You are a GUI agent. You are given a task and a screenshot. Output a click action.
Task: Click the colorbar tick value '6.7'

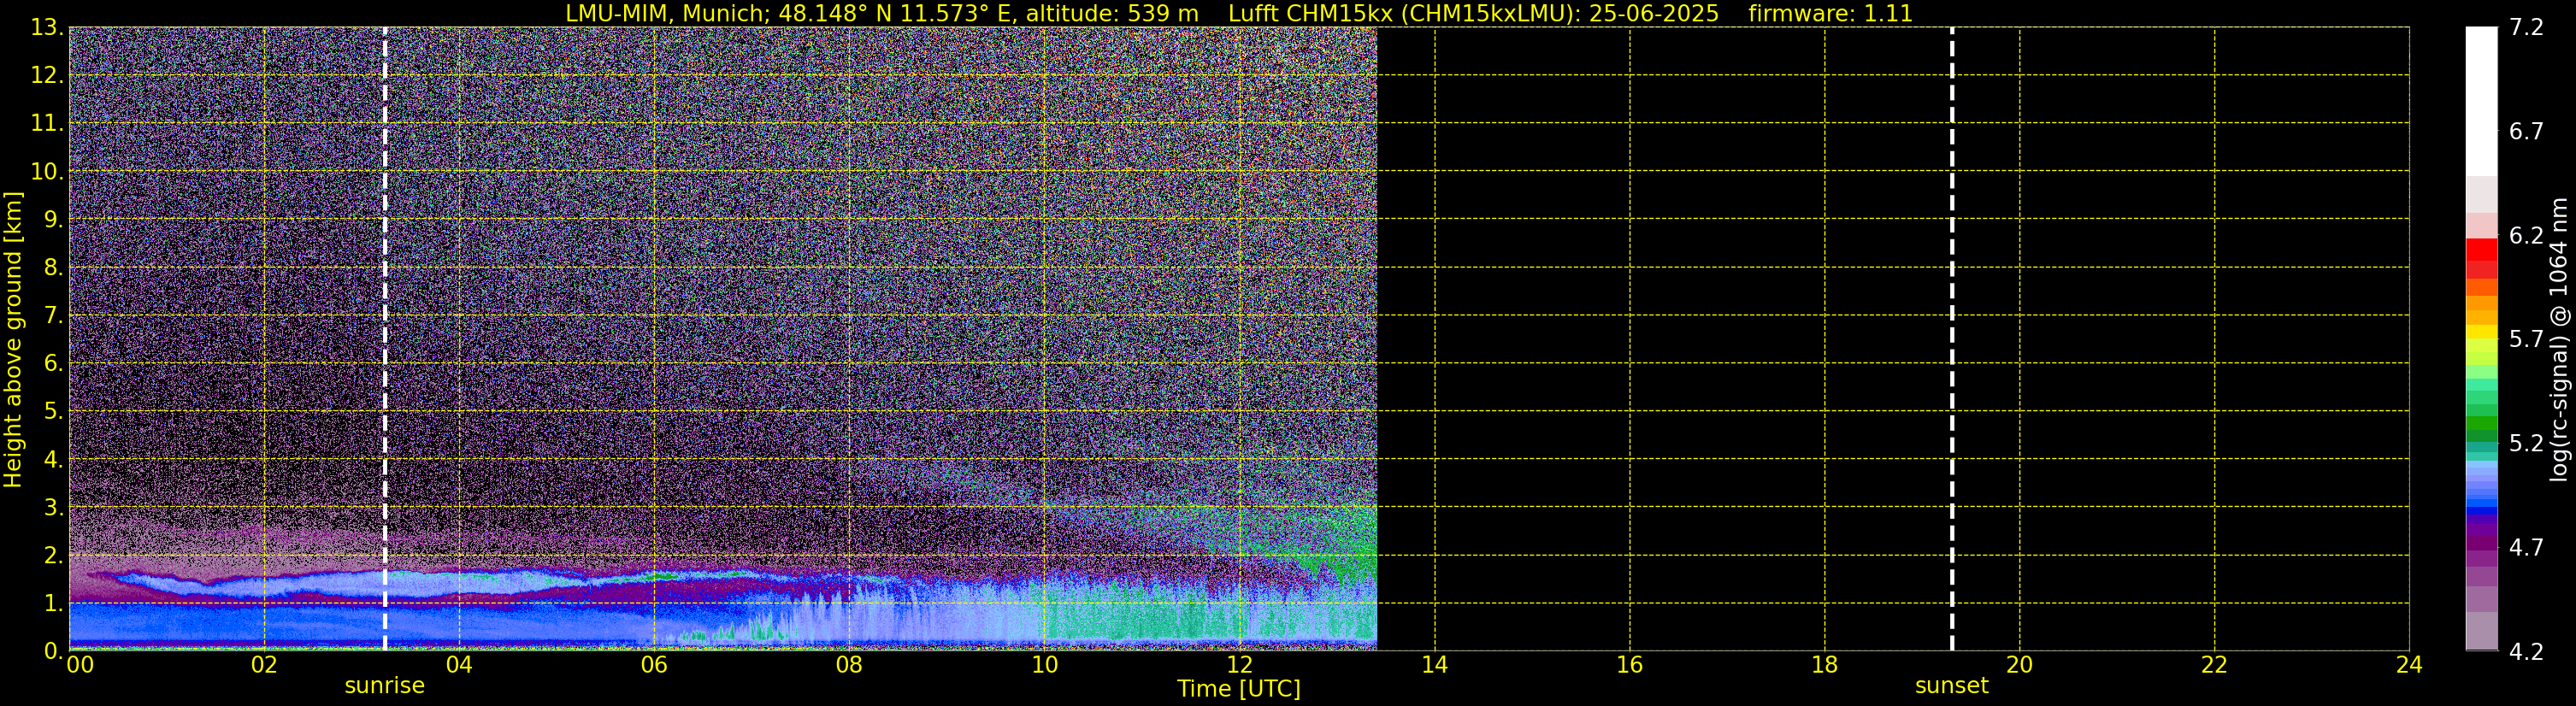(x=2526, y=132)
